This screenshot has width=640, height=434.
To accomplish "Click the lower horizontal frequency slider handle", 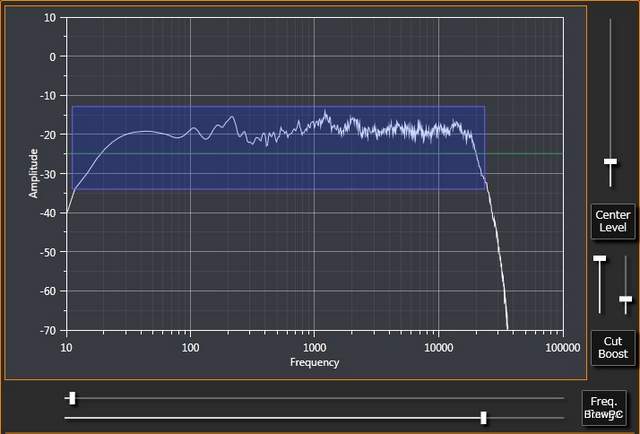I will 483,417.
